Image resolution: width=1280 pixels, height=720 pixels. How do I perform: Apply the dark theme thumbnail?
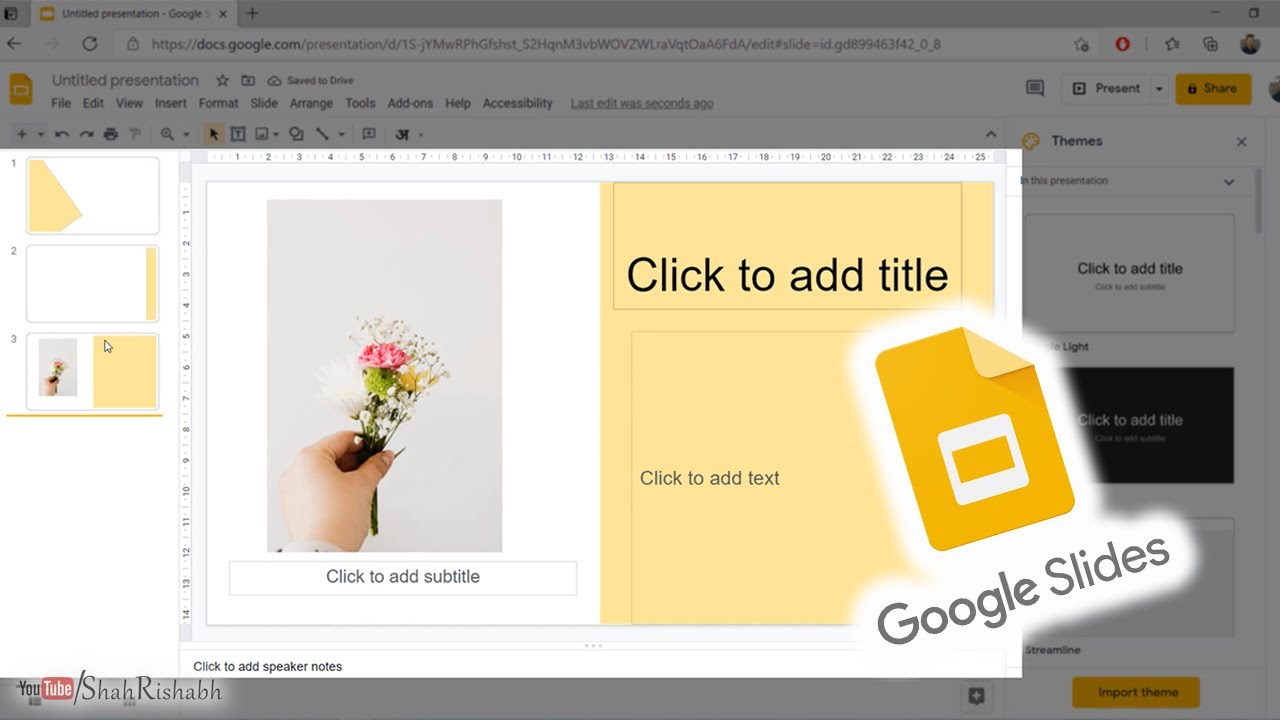click(x=1129, y=425)
